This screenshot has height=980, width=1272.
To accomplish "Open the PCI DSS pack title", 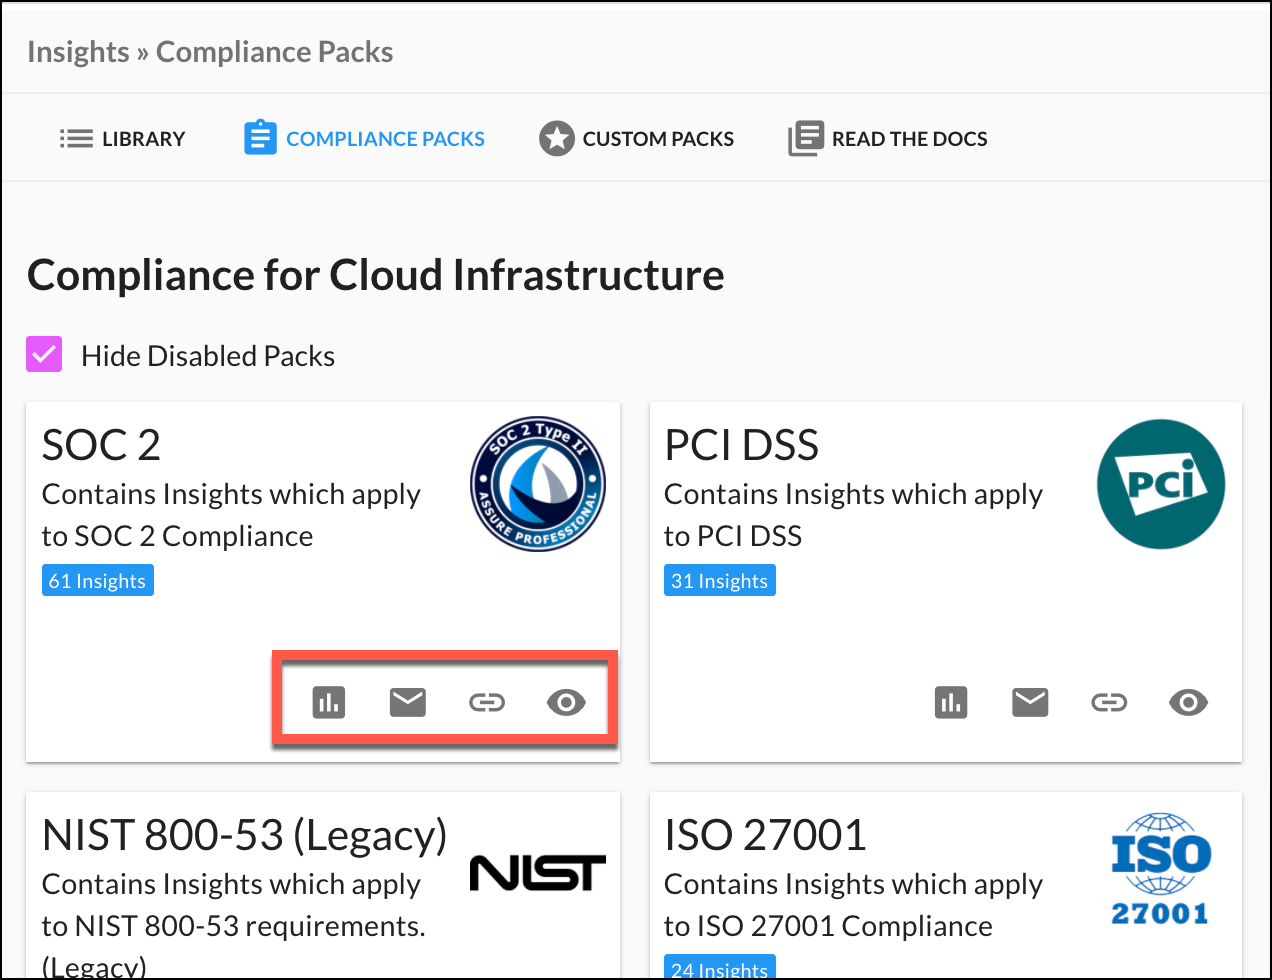I will pyautogui.click(x=741, y=445).
